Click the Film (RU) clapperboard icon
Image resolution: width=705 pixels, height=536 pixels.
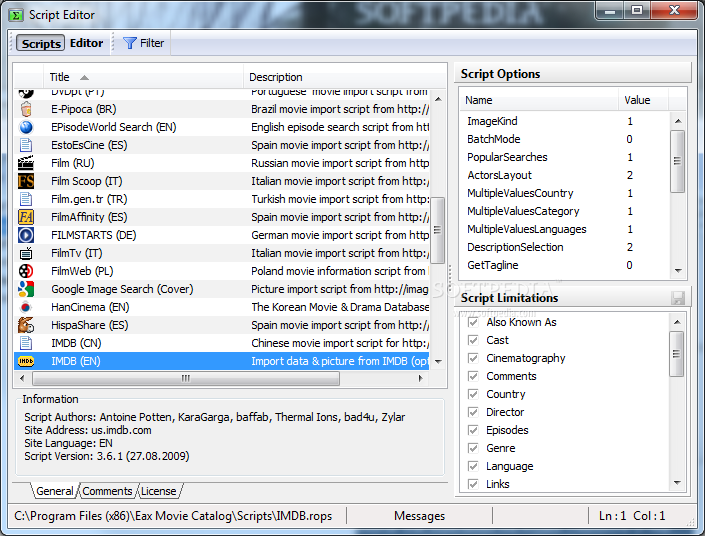tap(26, 163)
